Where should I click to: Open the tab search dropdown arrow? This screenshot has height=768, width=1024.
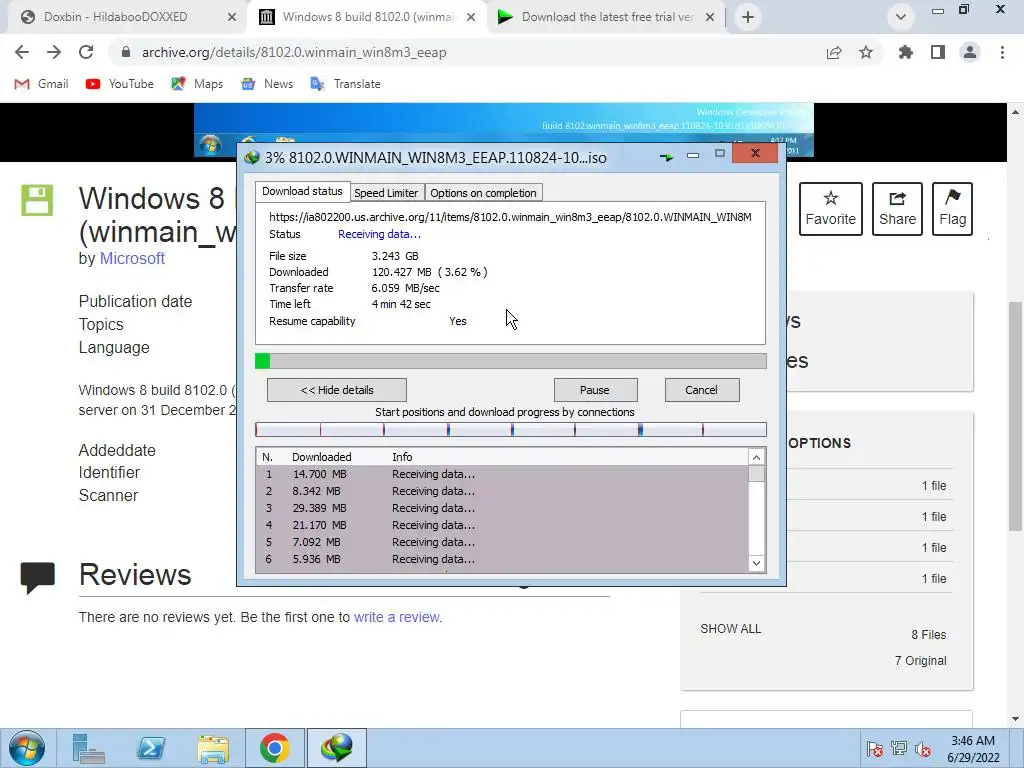901,17
